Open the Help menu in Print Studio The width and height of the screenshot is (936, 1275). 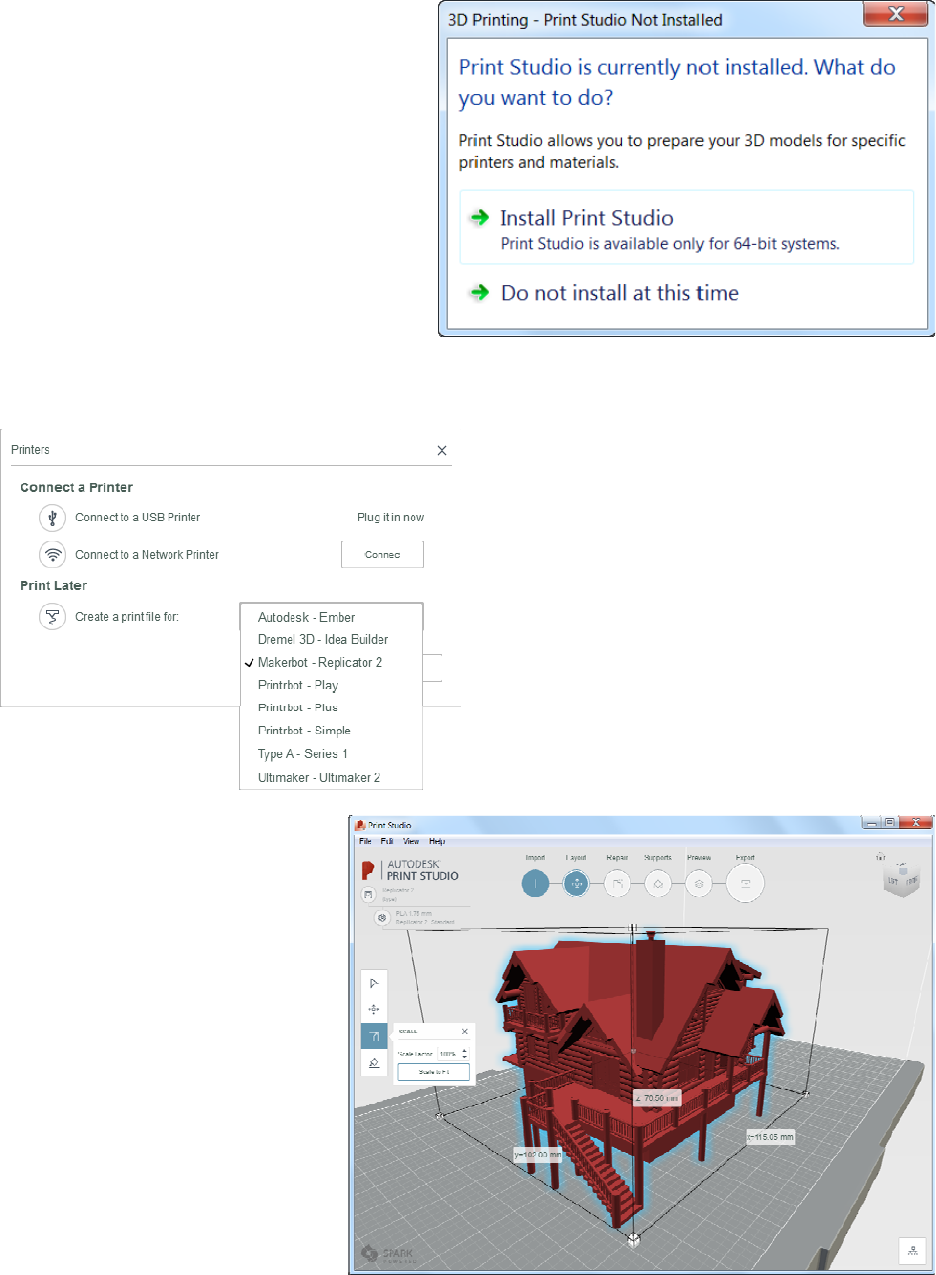(x=437, y=842)
